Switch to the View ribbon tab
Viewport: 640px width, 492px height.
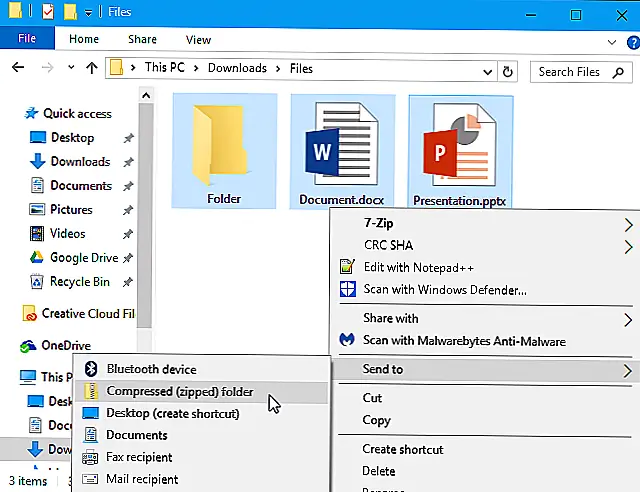click(x=198, y=40)
